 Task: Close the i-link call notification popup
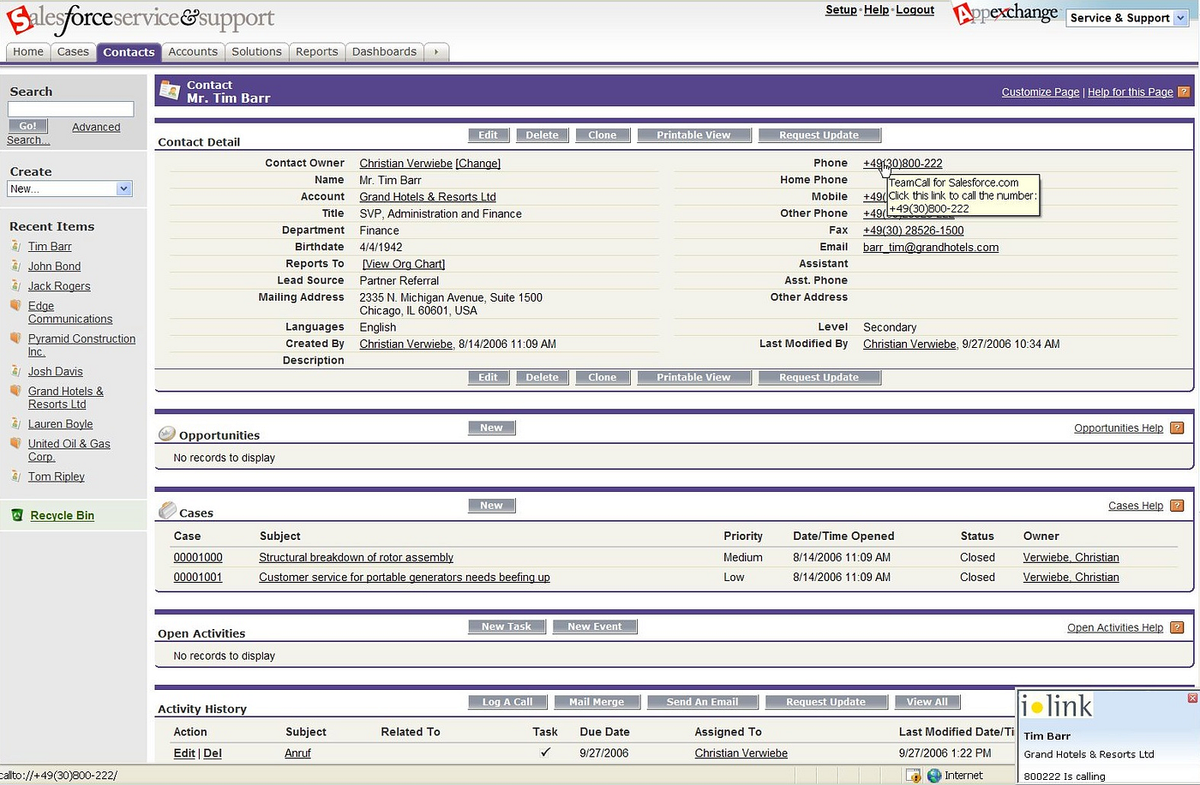(1192, 697)
